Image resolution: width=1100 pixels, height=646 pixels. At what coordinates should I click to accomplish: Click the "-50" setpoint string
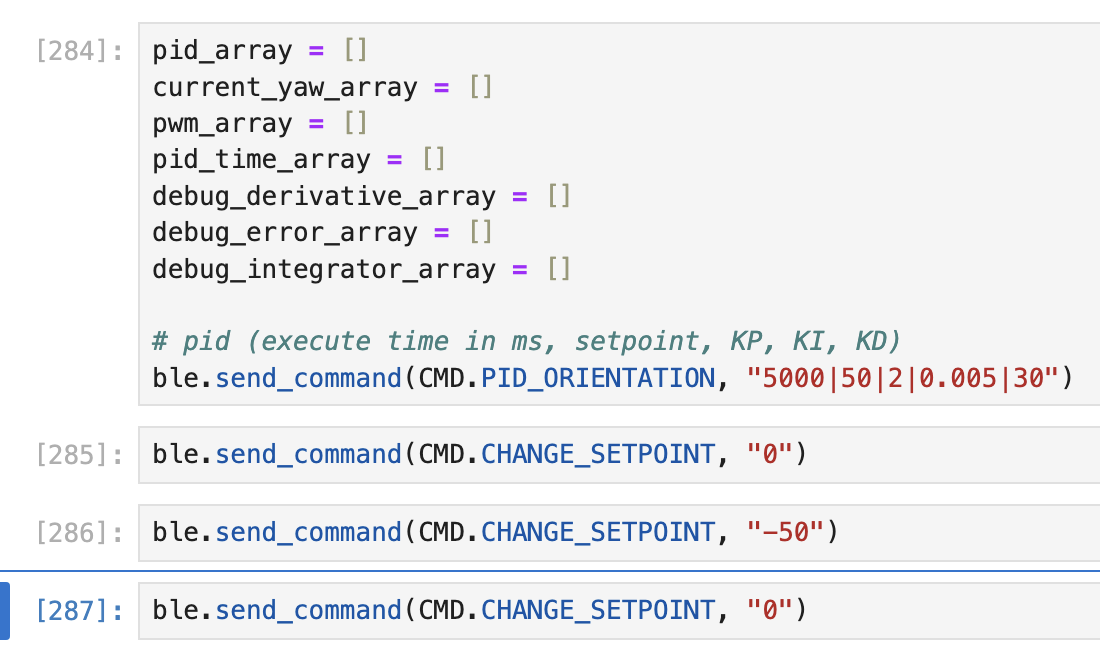click(785, 532)
